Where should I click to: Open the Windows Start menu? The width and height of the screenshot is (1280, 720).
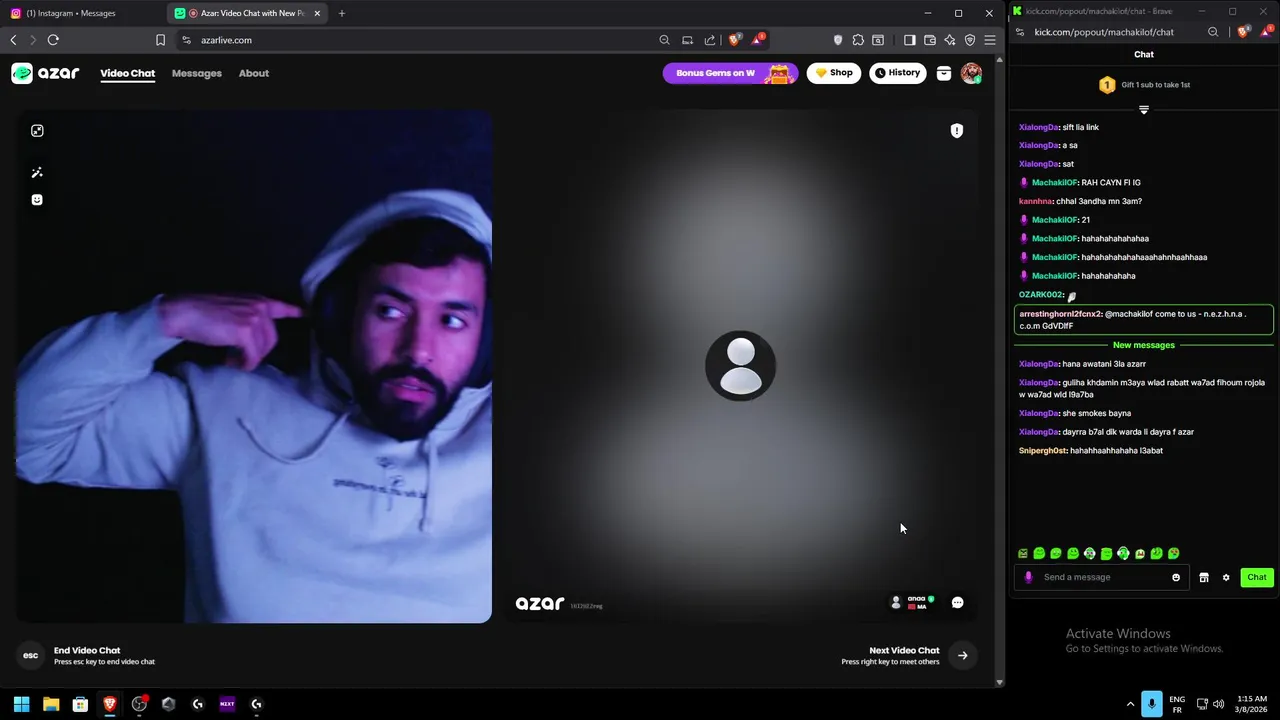(x=21, y=704)
